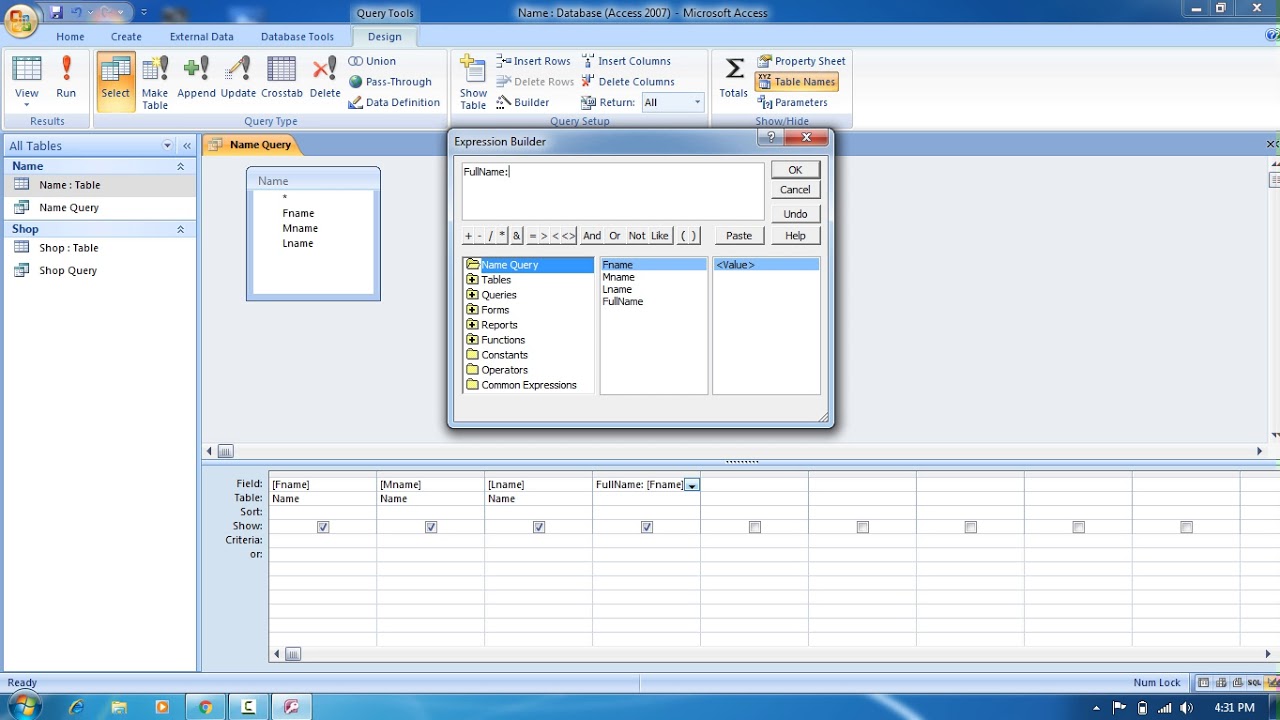
Task: Click Paste in Expression Builder
Action: coord(739,236)
